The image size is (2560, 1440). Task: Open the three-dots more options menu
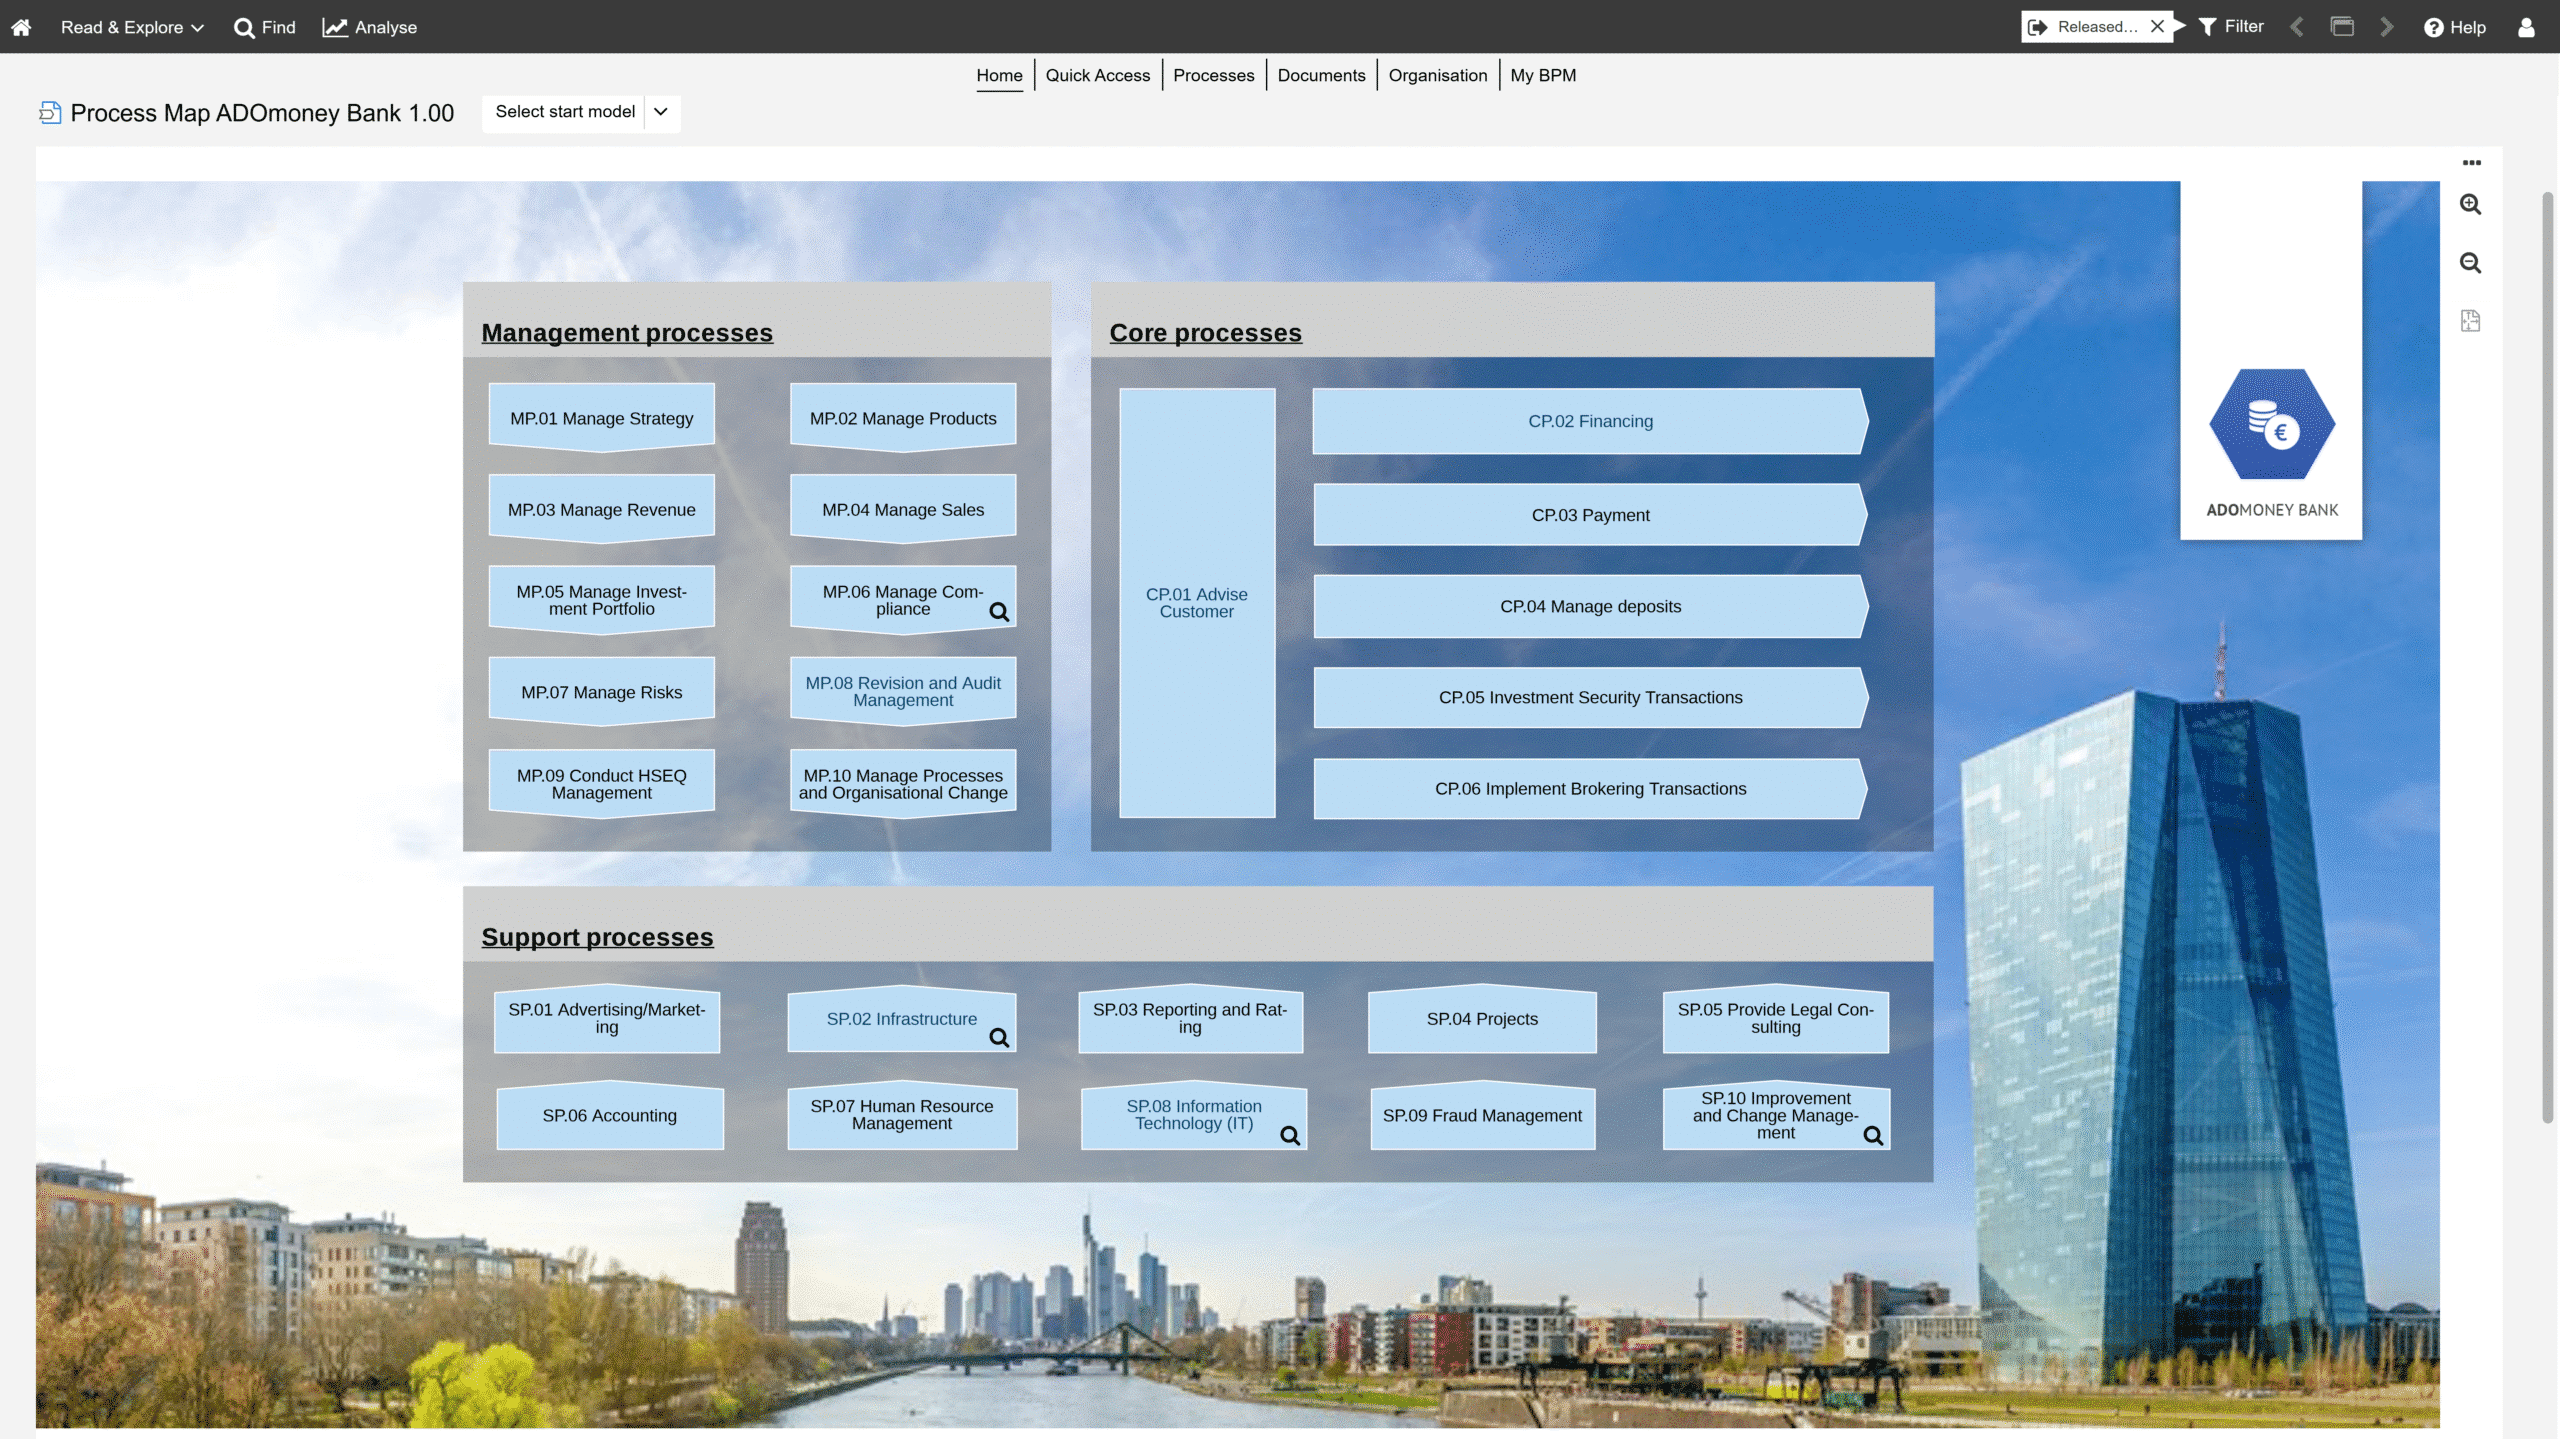coord(2471,162)
